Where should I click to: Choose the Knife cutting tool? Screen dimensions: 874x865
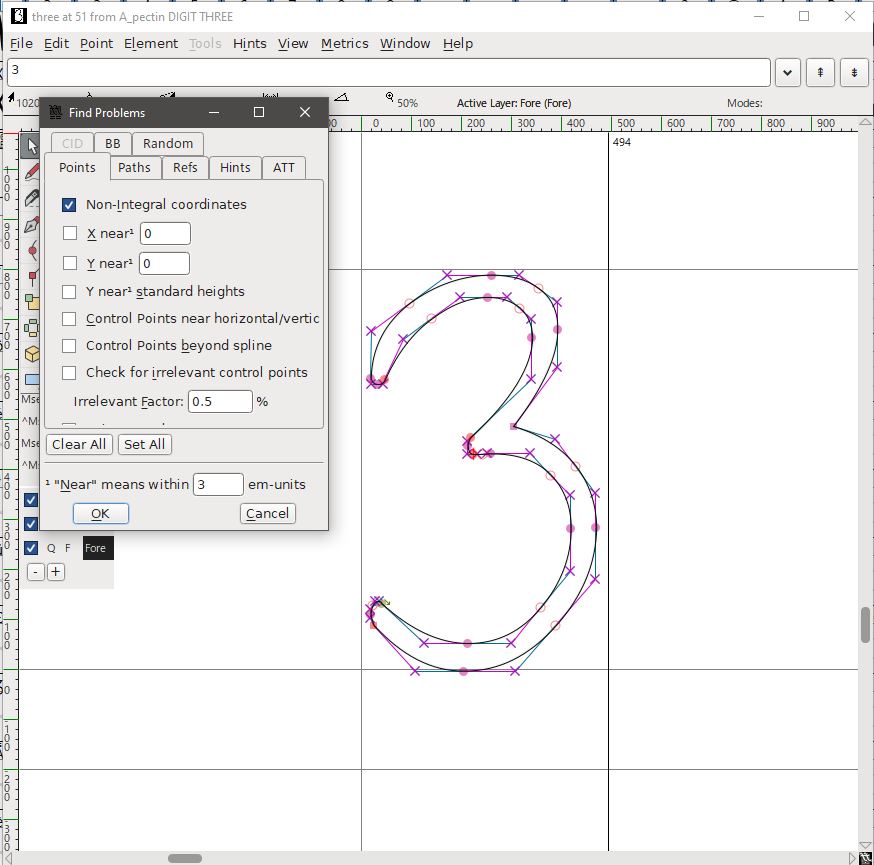click(x=32, y=199)
